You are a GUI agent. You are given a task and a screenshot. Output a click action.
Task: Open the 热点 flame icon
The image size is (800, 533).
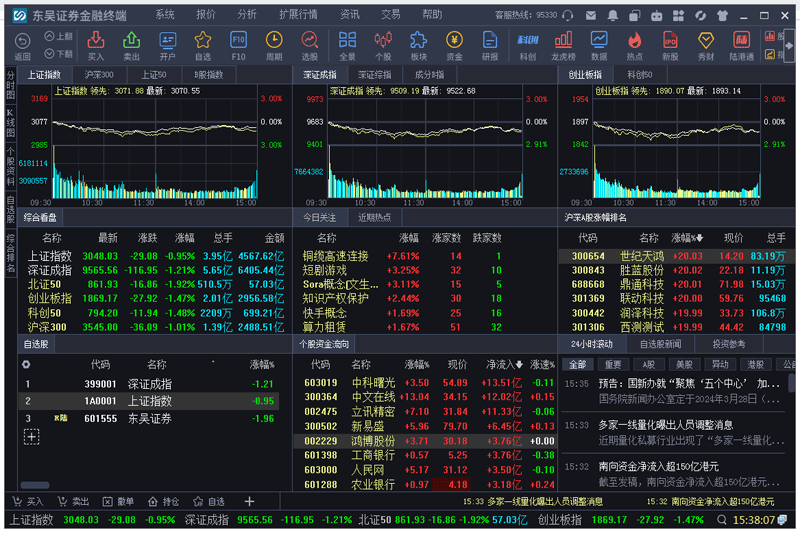click(x=634, y=44)
